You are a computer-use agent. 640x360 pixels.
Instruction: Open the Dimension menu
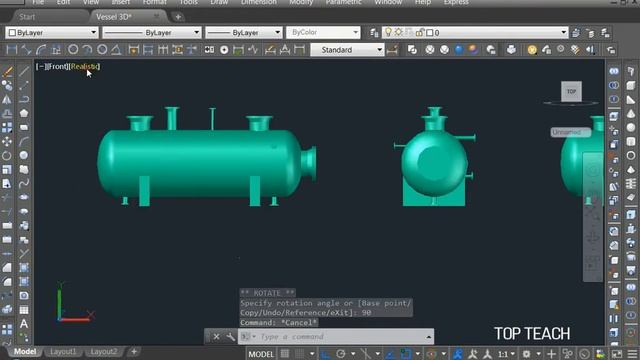click(258, 2)
